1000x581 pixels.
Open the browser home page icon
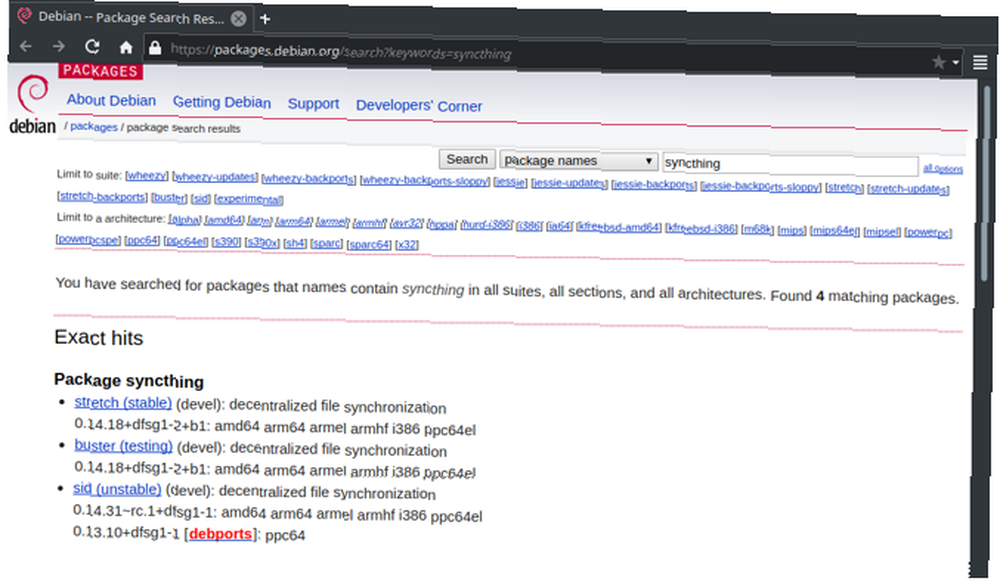pyautogui.click(x=126, y=47)
